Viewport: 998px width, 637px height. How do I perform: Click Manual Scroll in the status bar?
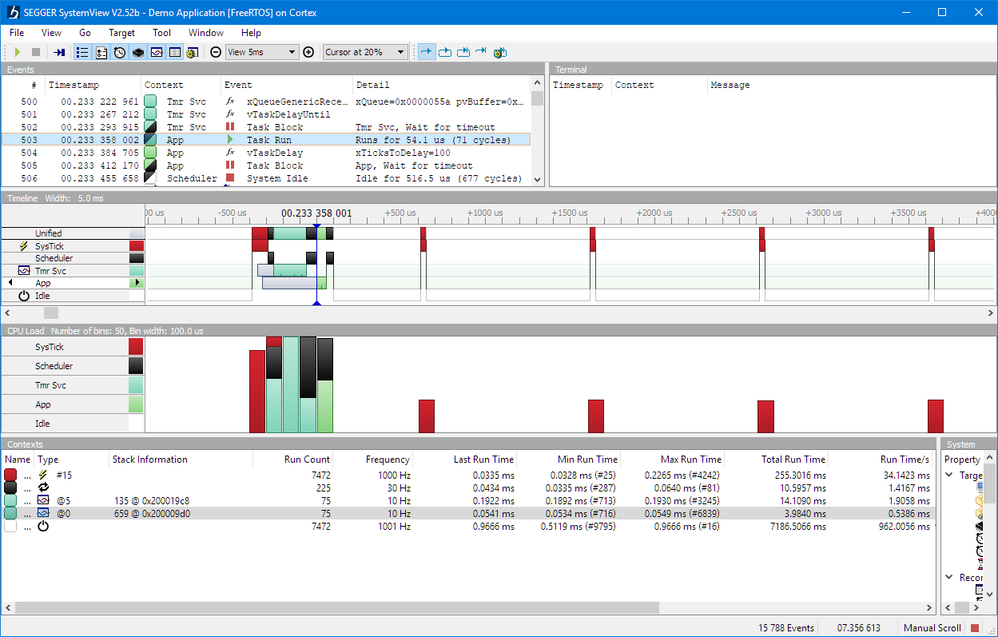[932, 628]
